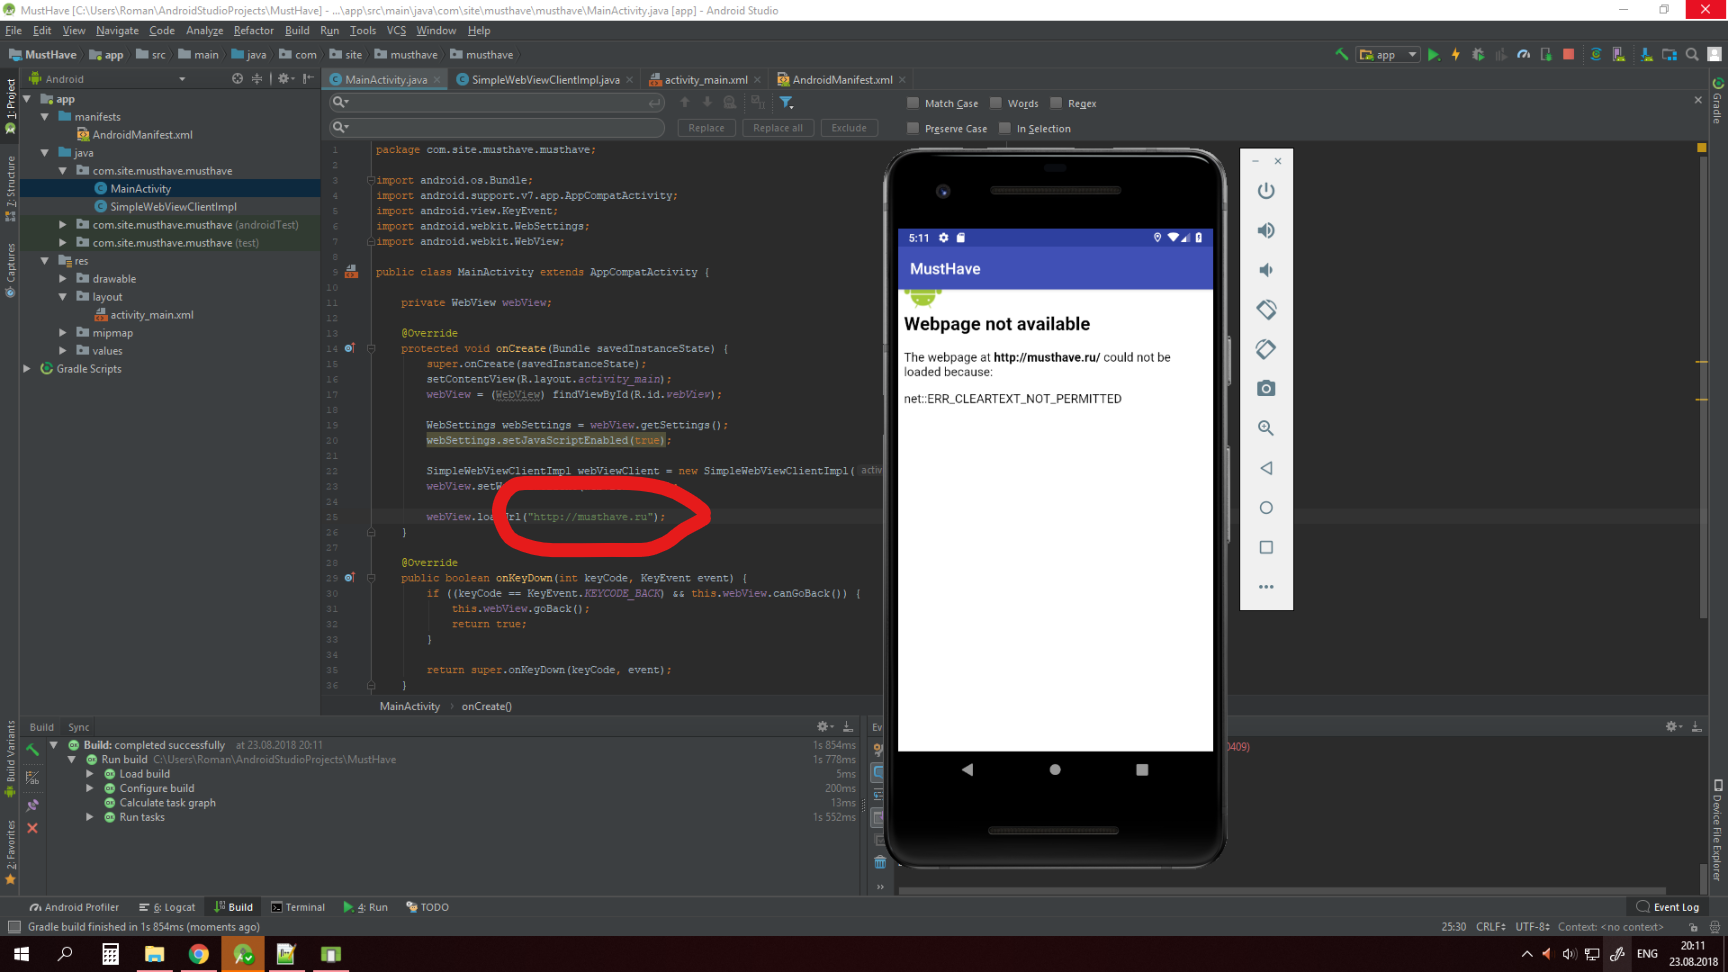Open emulator extended controls ellipsis
Image resolution: width=1728 pixels, height=972 pixels.
(x=1266, y=587)
